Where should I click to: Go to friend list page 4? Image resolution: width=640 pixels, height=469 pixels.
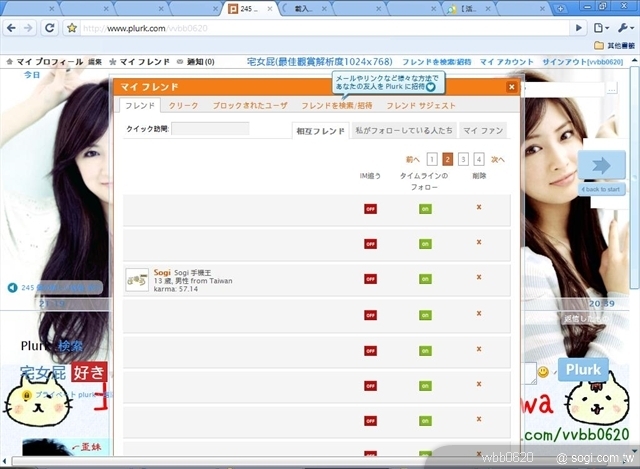tap(479, 159)
